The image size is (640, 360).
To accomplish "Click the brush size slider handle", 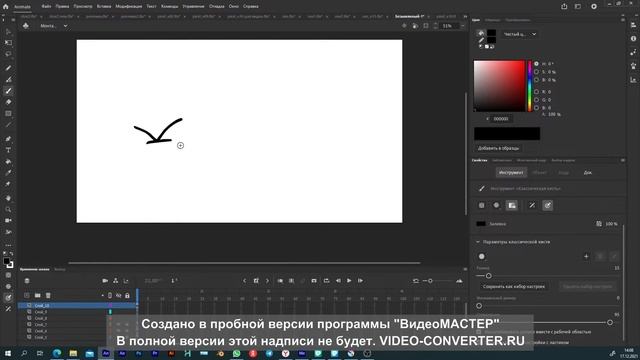I will [x=489, y=276].
